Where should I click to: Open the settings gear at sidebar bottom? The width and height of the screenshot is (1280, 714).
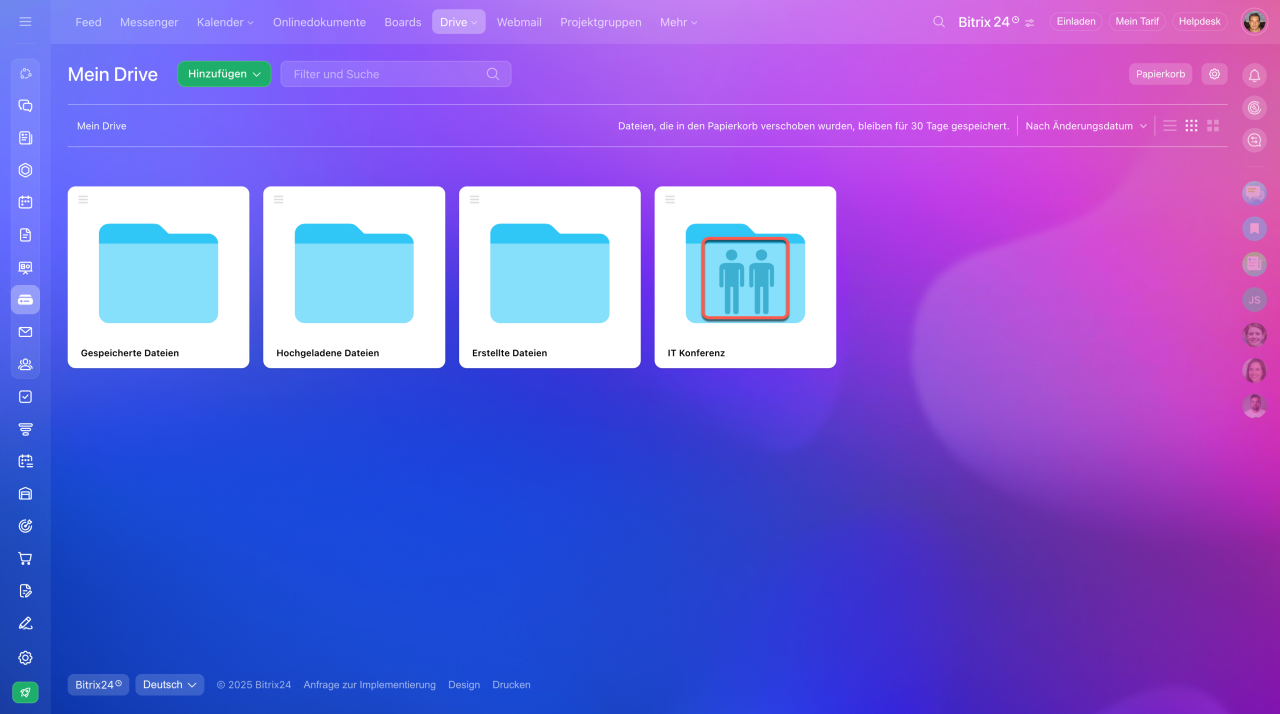pos(25,658)
